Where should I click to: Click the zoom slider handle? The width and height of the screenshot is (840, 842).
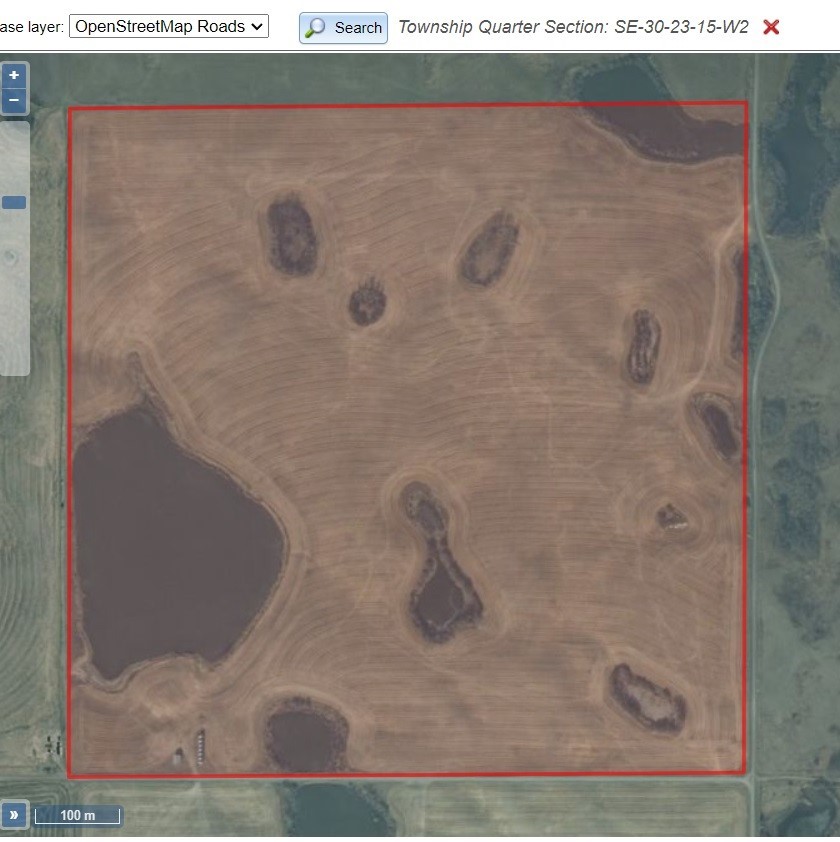point(14,202)
